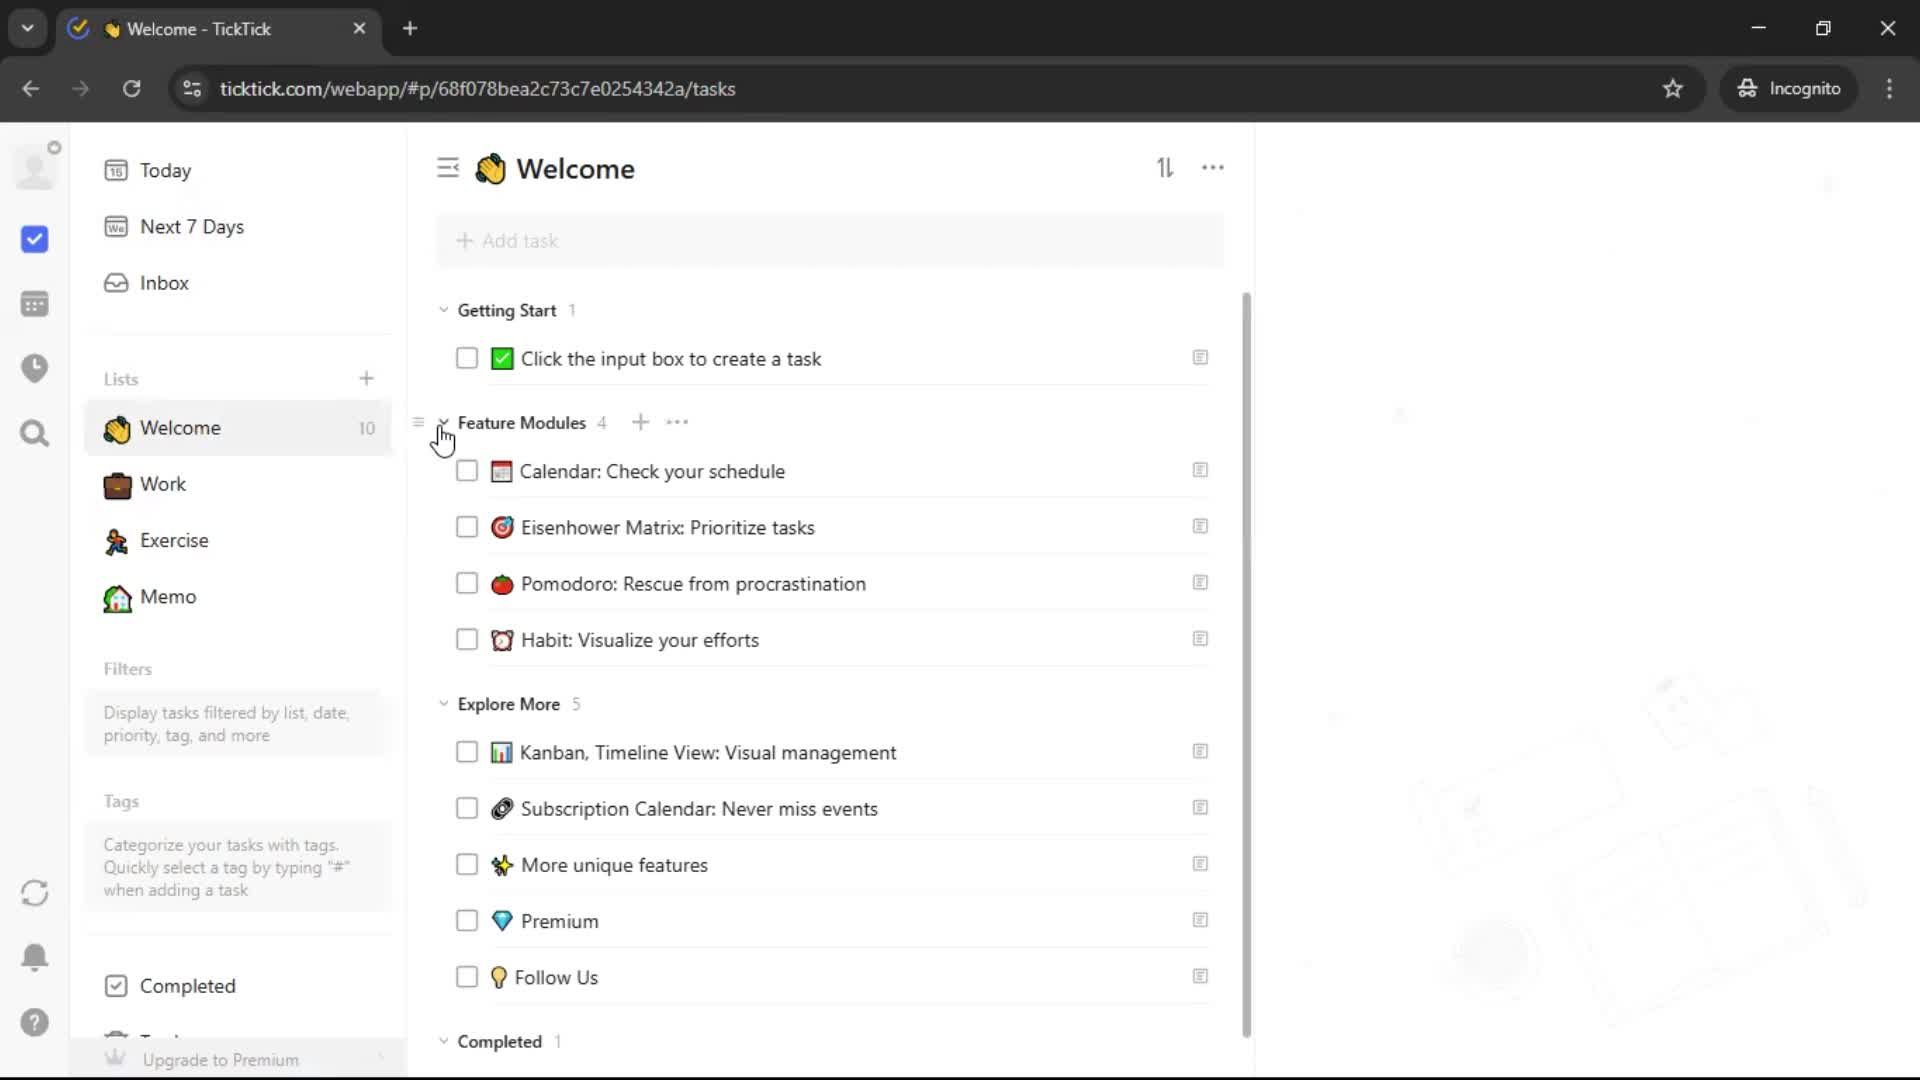Viewport: 1920px width, 1080px height.
Task: Open the Notifications bell icon
Action: pyautogui.click(x=34, y=957)
